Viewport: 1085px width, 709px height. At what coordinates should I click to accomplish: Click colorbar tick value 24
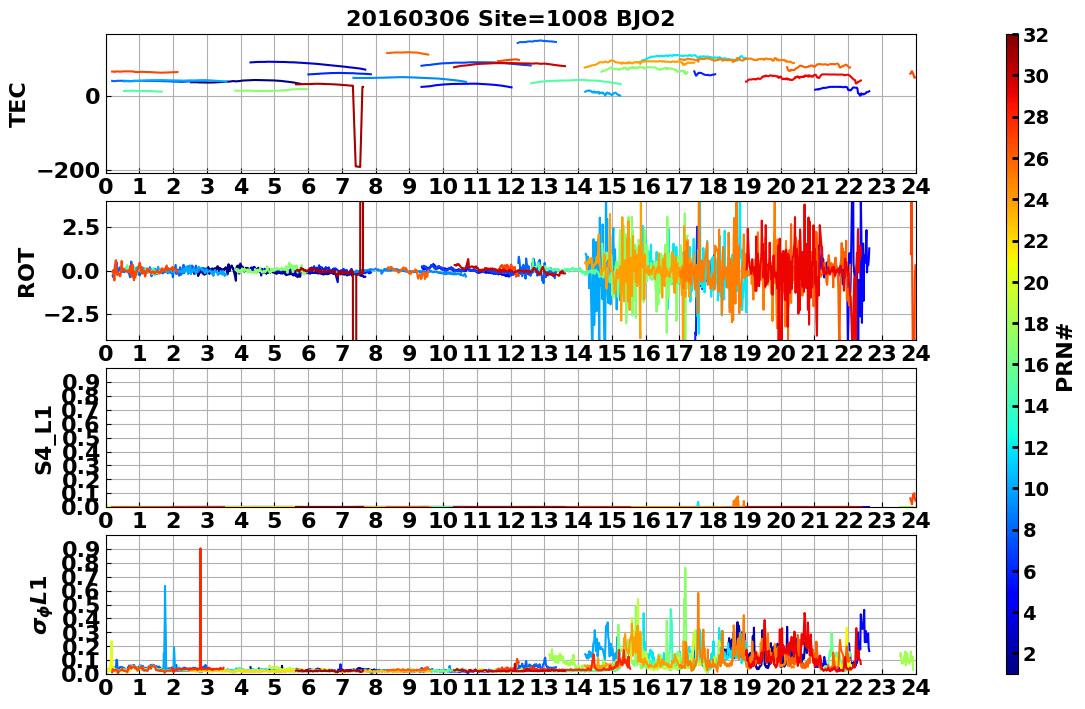click(x=1037, y=200)
